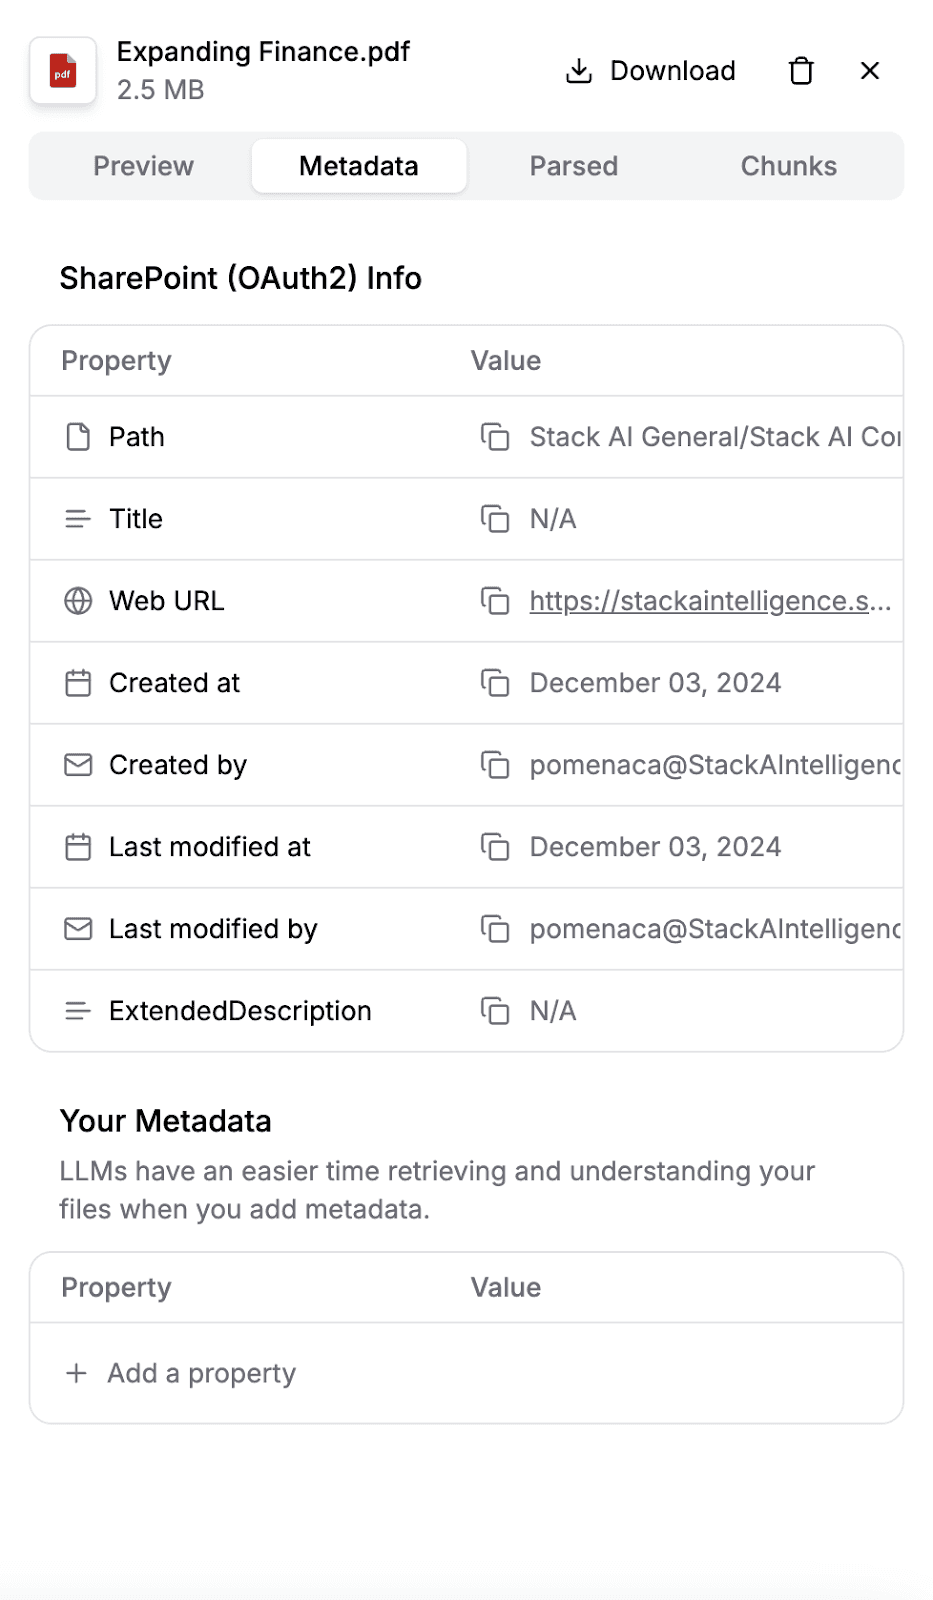Close the file details panel
Screen dimensions: 933x1600
[870, 71]
